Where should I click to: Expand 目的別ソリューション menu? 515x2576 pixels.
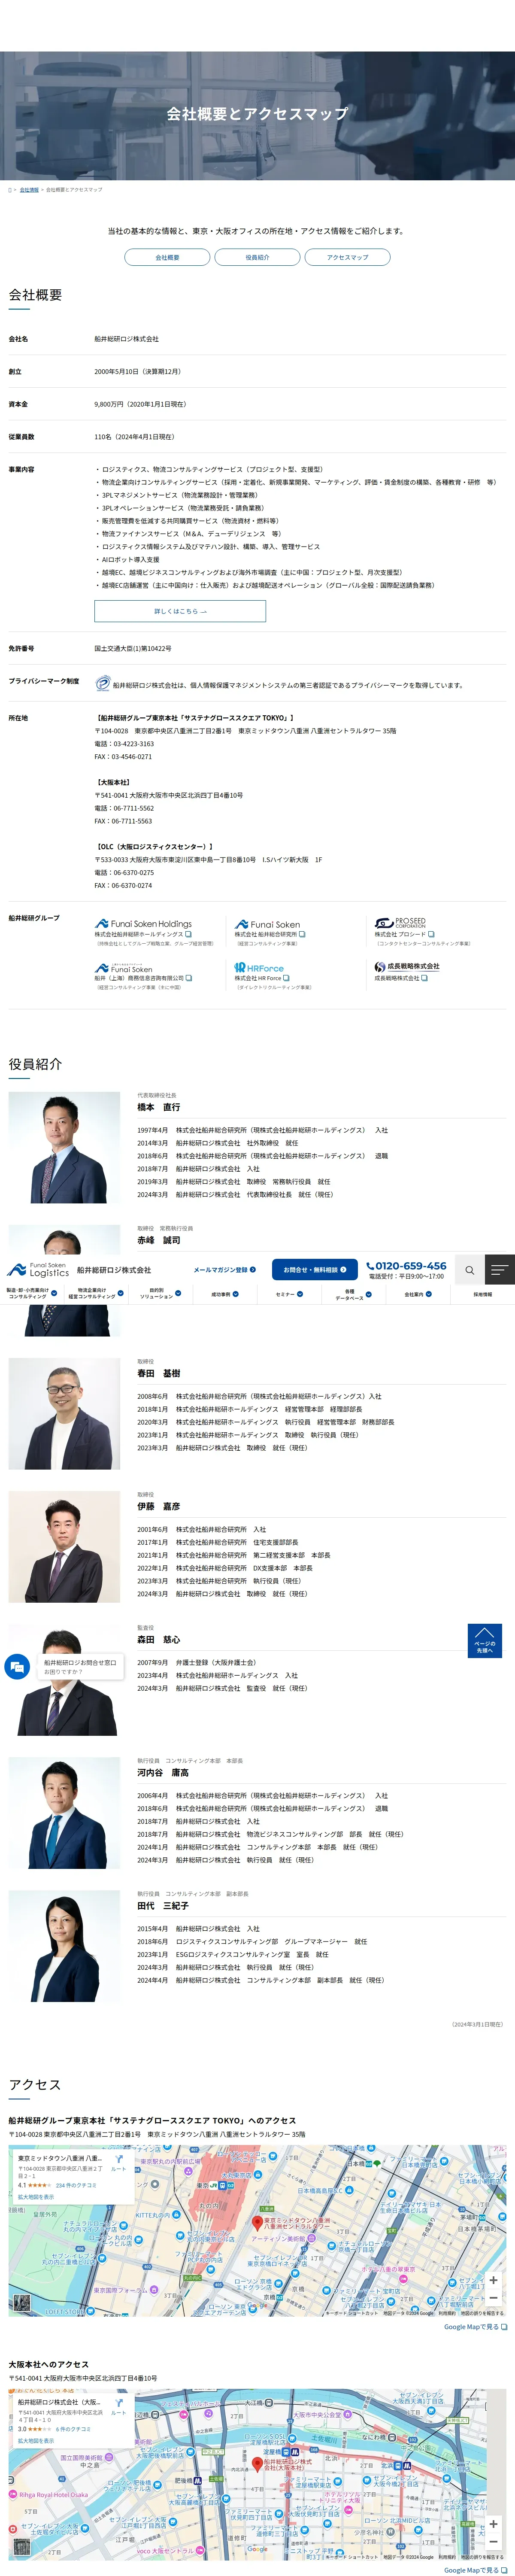pos(160,1294)
